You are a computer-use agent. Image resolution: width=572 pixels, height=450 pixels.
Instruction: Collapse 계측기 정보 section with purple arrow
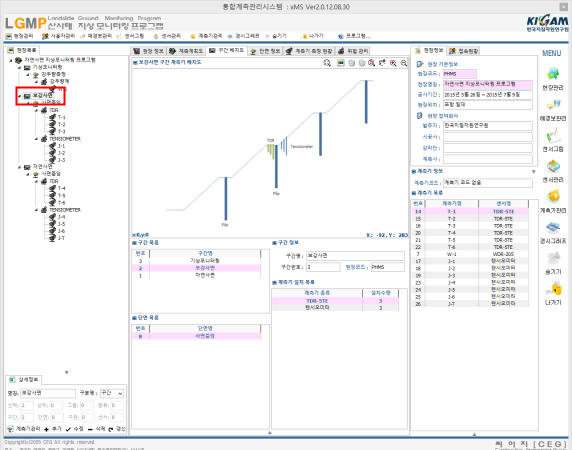[533, 171]
